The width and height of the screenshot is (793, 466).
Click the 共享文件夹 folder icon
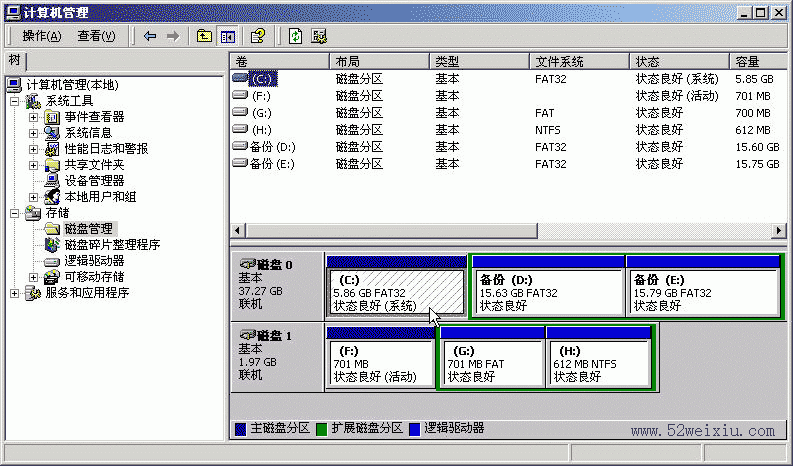(52, 165)
